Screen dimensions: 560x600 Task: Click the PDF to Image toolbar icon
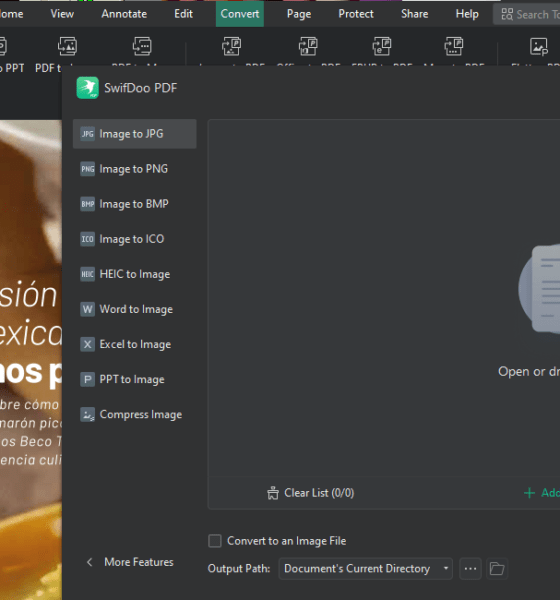(67, 46)
